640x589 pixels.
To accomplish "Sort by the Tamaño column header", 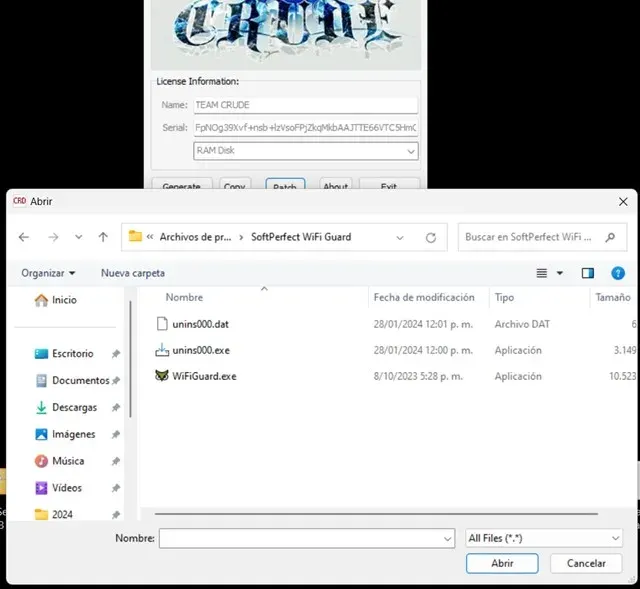I will pos(613,298).
